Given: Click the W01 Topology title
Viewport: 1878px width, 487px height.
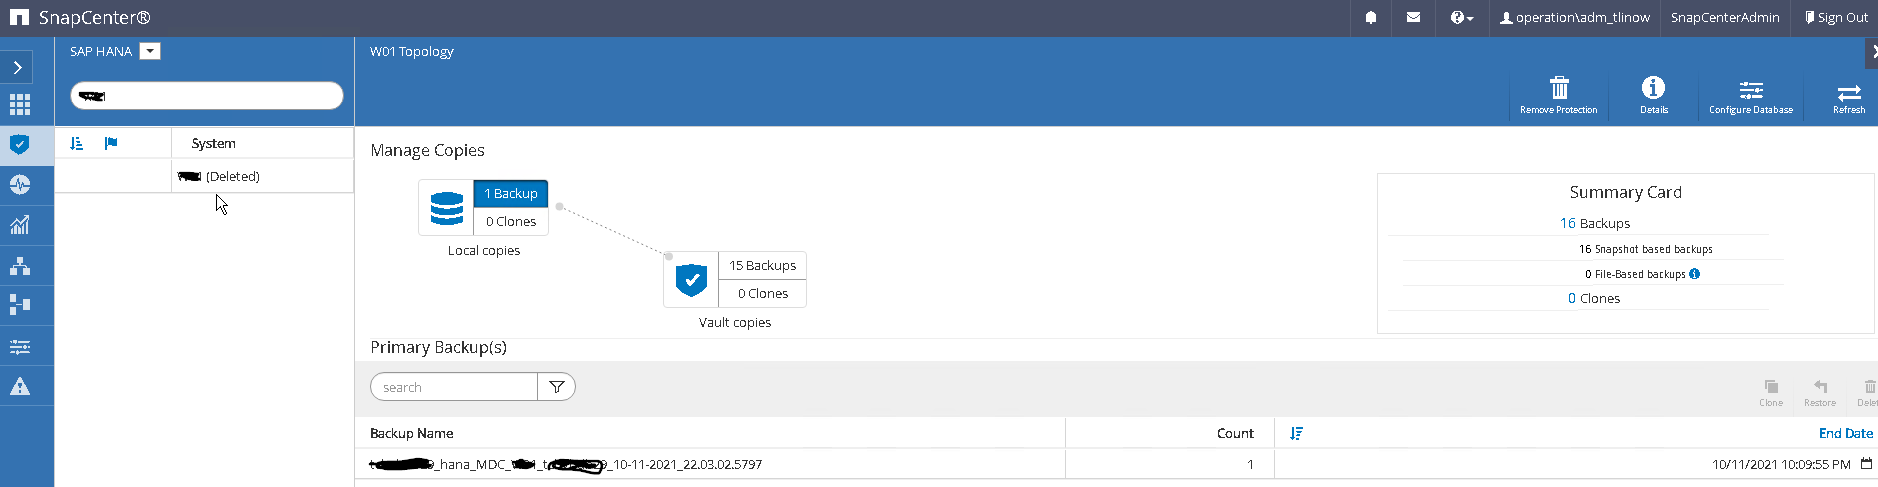Looking at the screenshot, I should (411, 51).
